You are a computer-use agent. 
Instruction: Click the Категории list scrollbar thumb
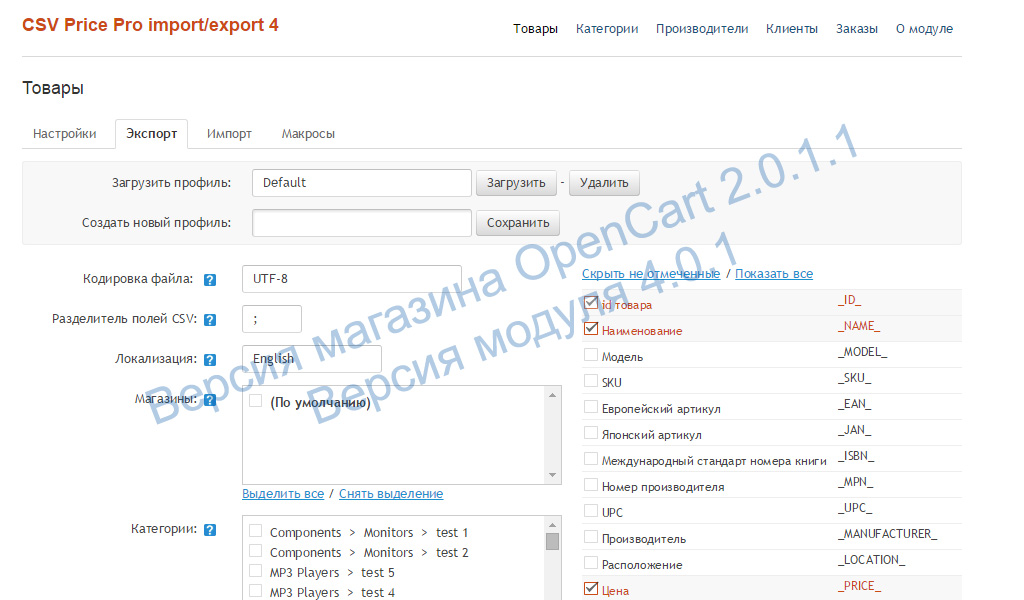(x=552, y=542)
